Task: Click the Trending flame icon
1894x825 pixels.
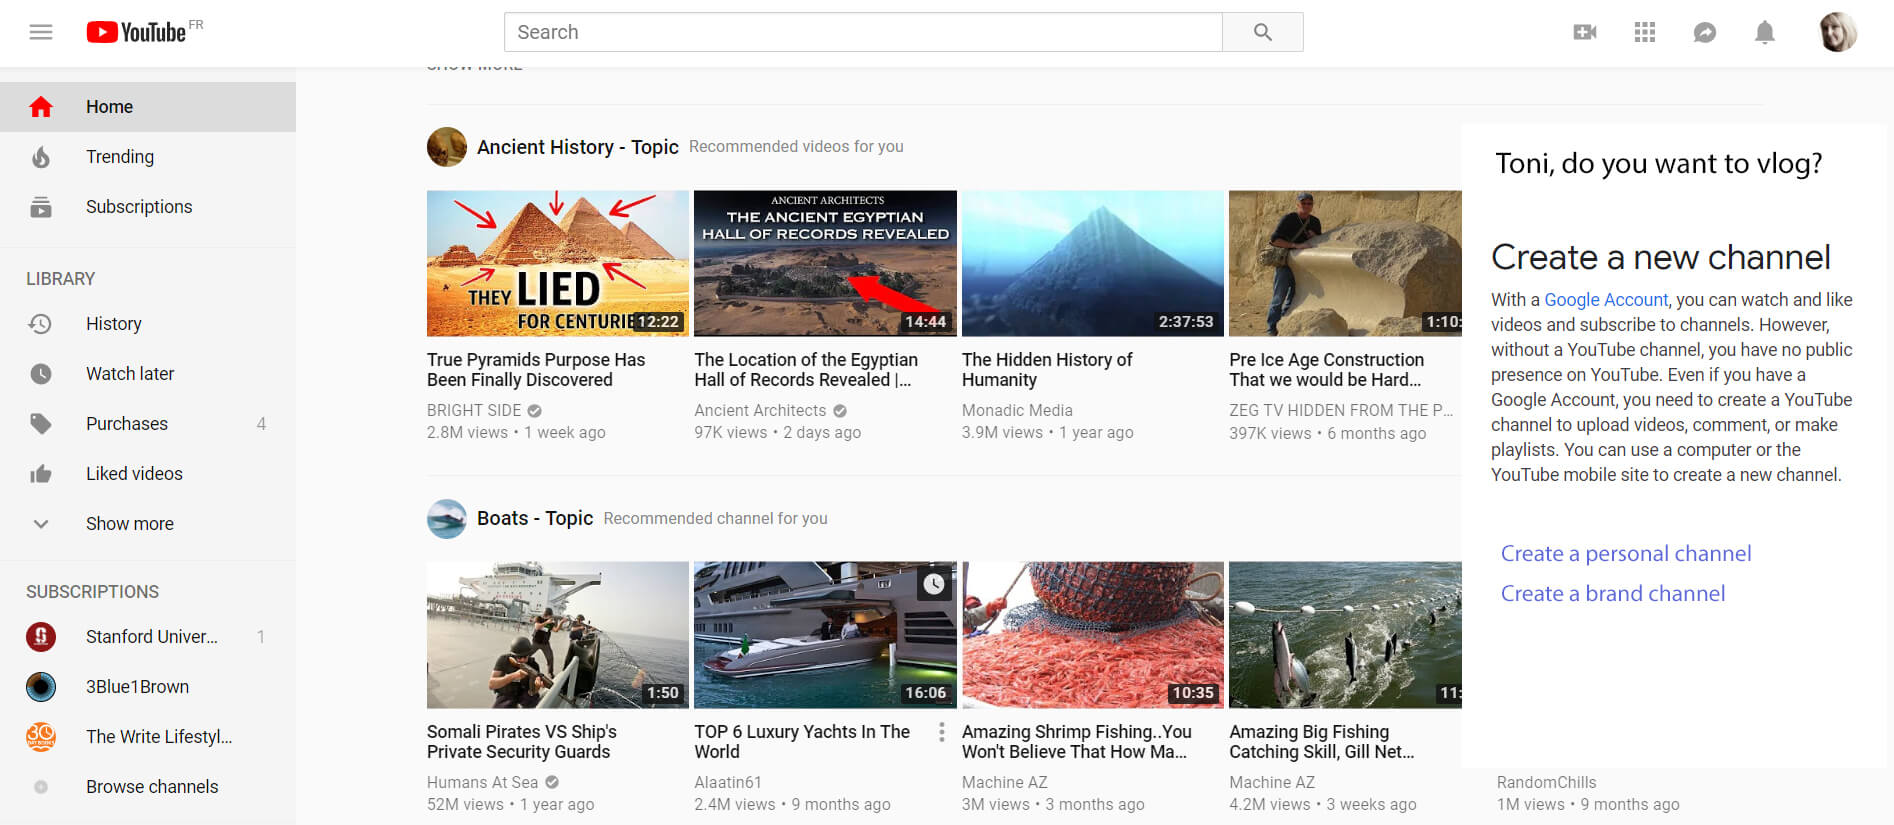Action: click(x=41, y=156)
